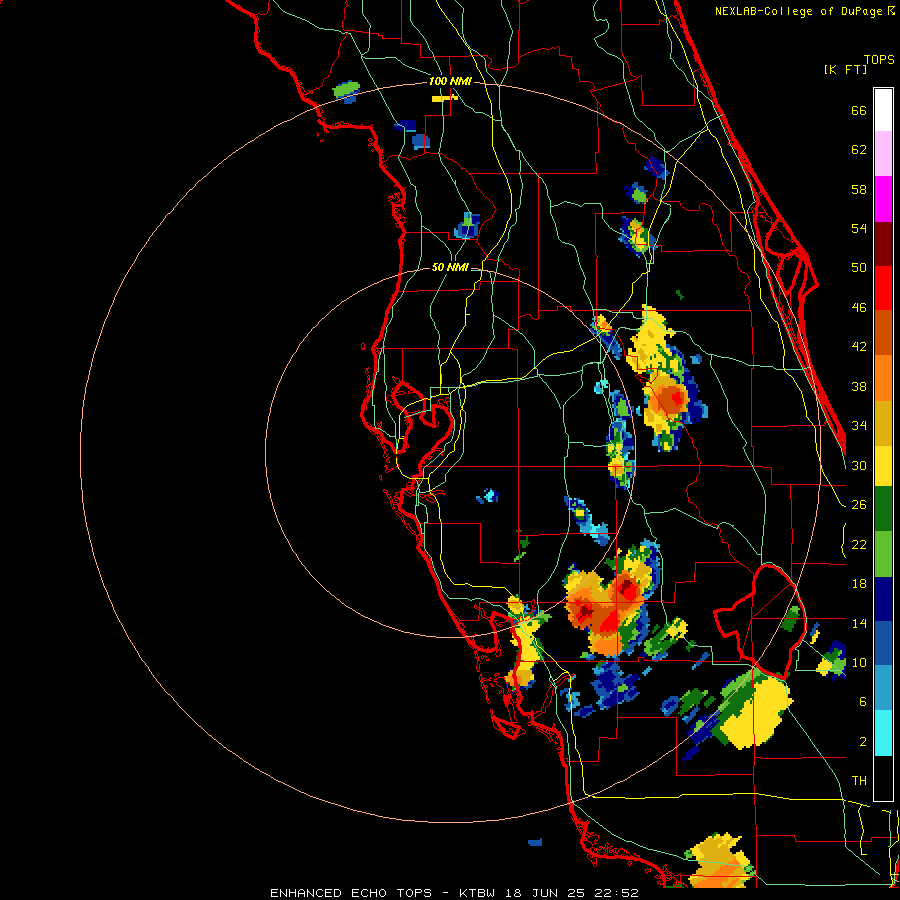The height and width of the screenshot is (900, 900).
Task: Click the light green legend swatch
Action: coord(883,554)
